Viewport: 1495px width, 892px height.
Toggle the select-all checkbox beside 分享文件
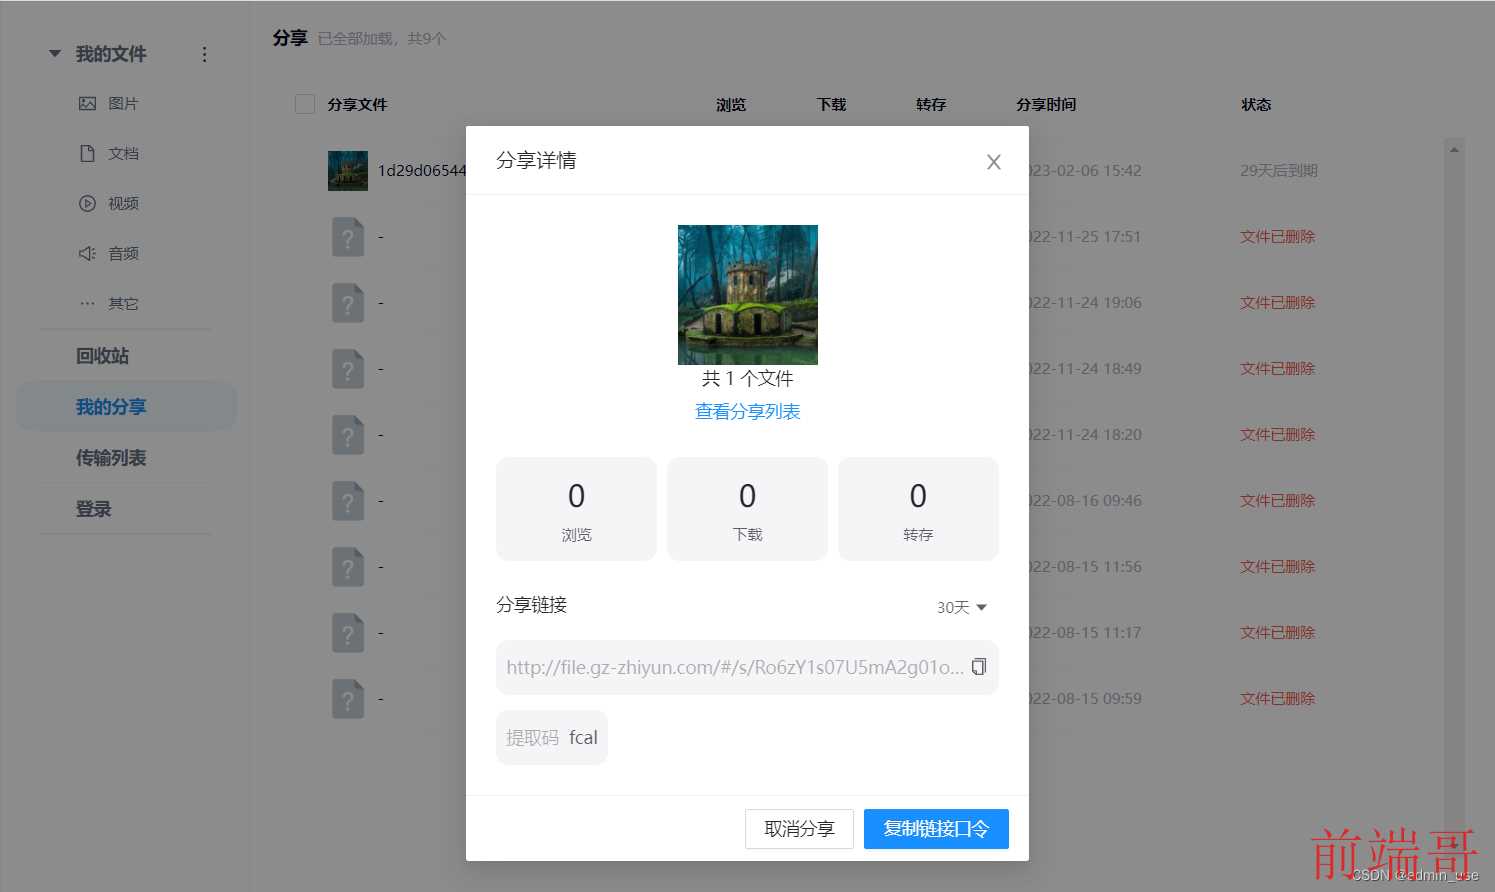305,104
